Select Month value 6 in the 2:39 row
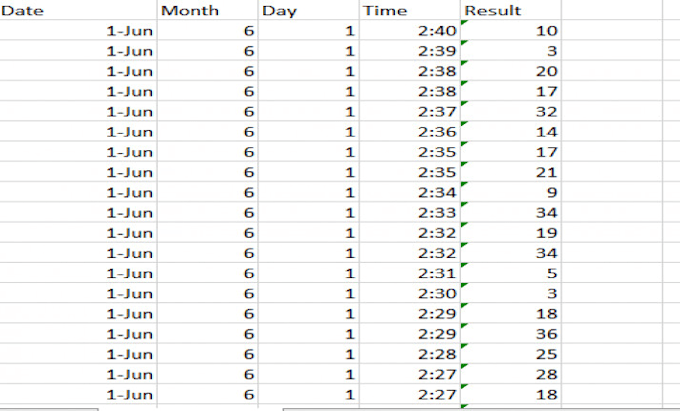 [x=207, y=50]
